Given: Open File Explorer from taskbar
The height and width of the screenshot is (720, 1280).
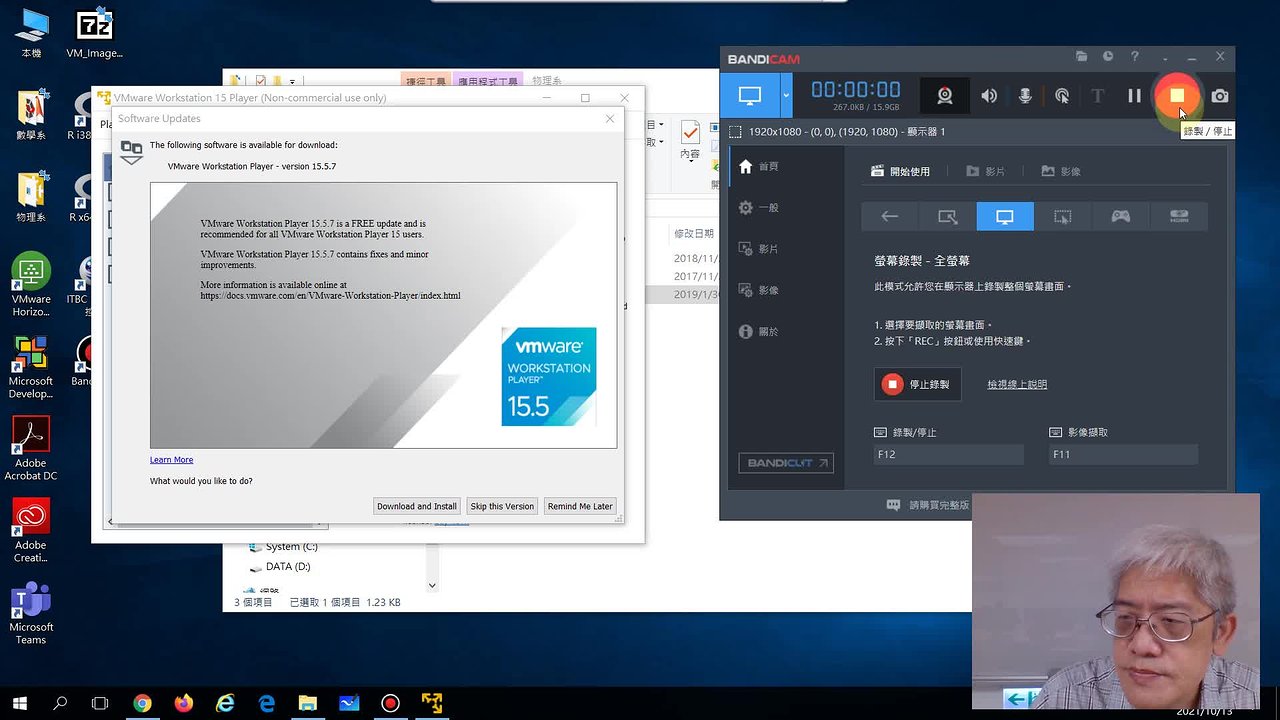Looking at the screenshot, I should (x=307, y=703).
